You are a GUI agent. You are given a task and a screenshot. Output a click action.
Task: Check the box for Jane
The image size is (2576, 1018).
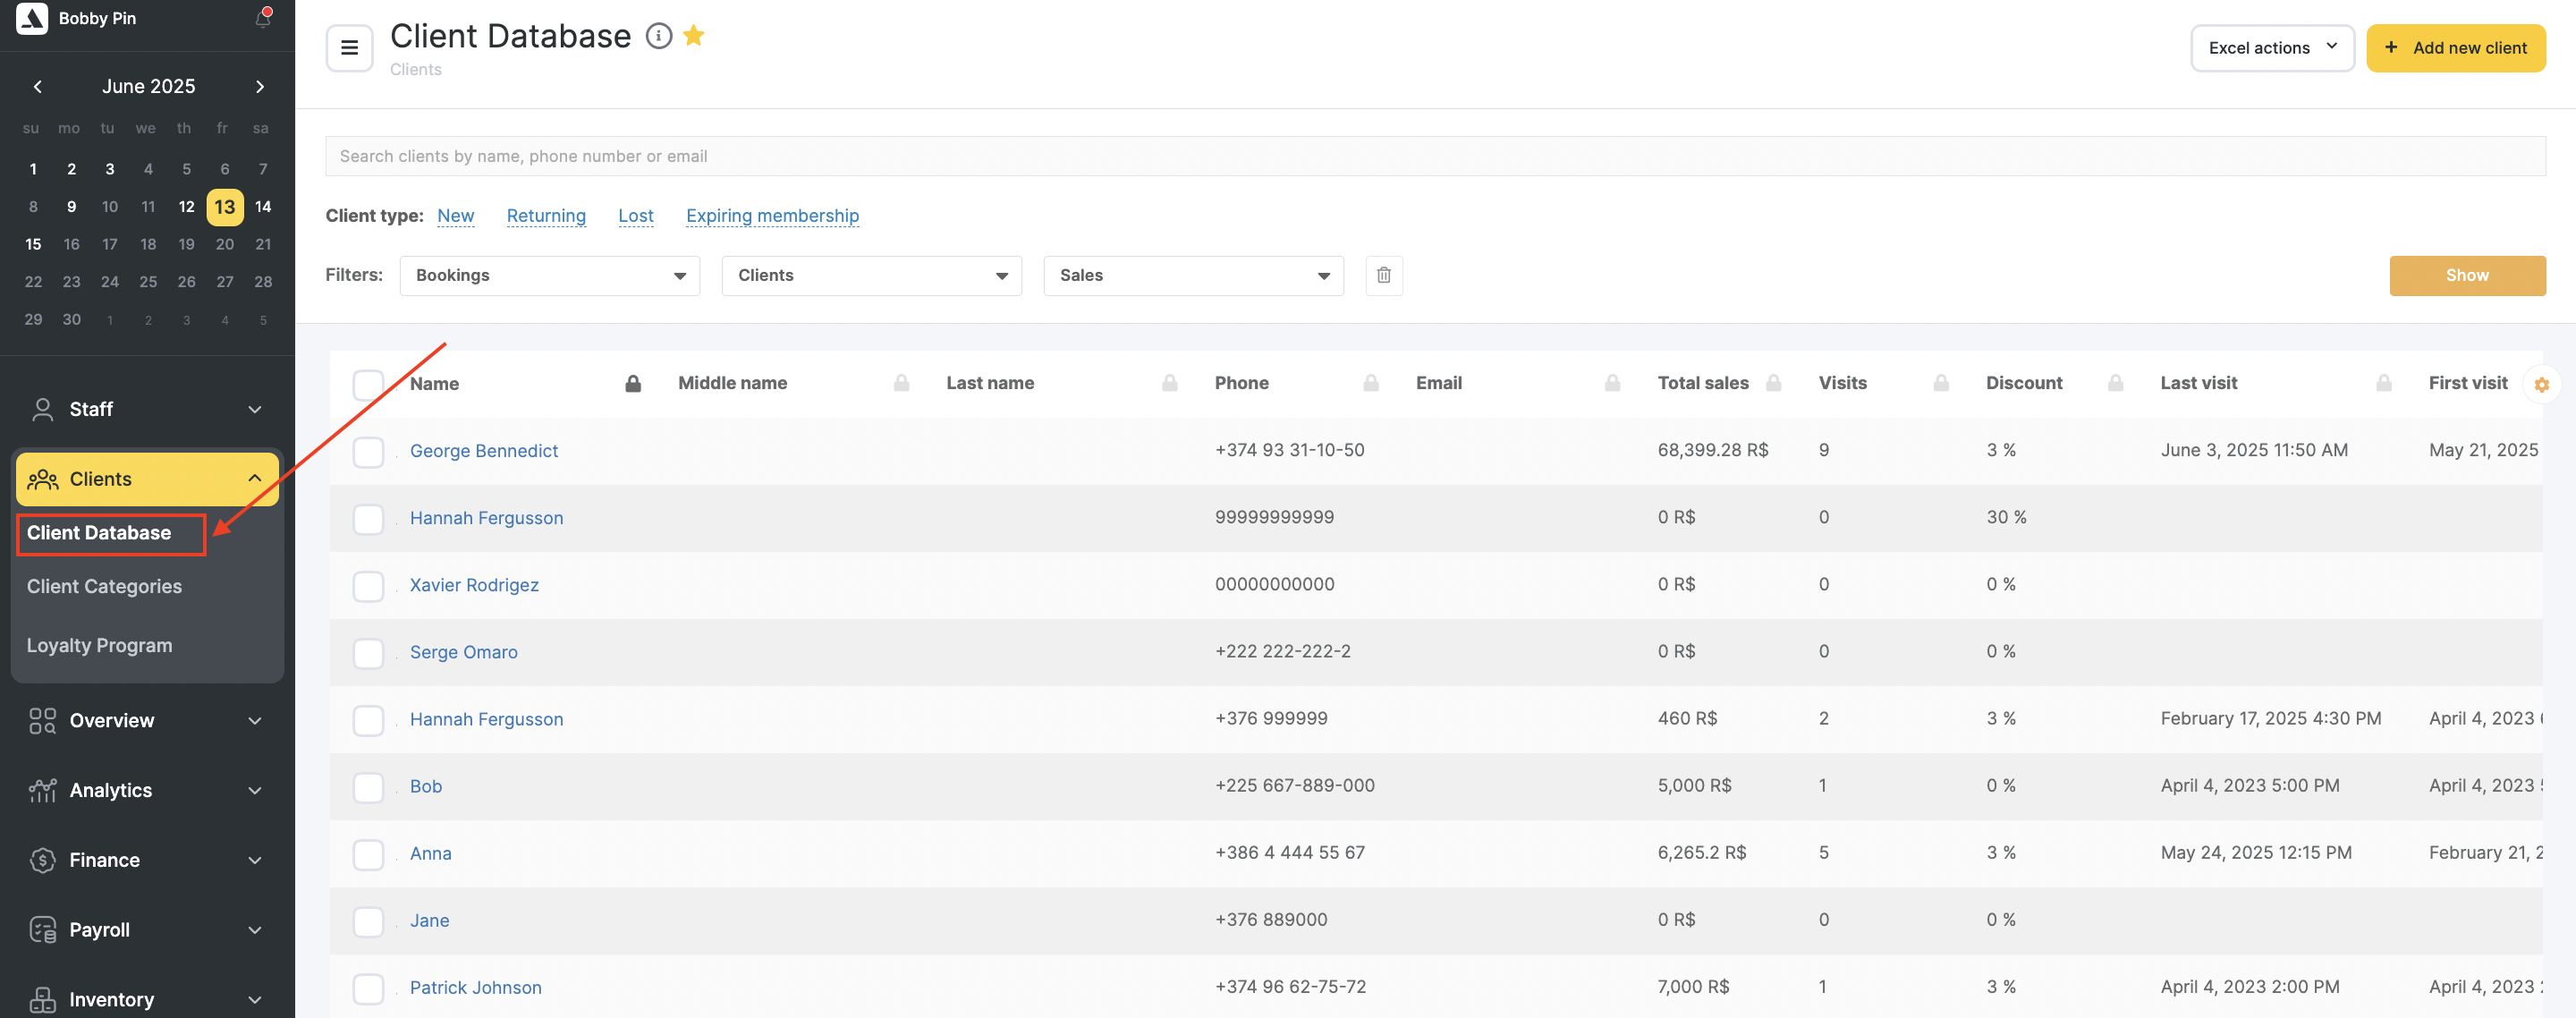click(x=368, y=921)
